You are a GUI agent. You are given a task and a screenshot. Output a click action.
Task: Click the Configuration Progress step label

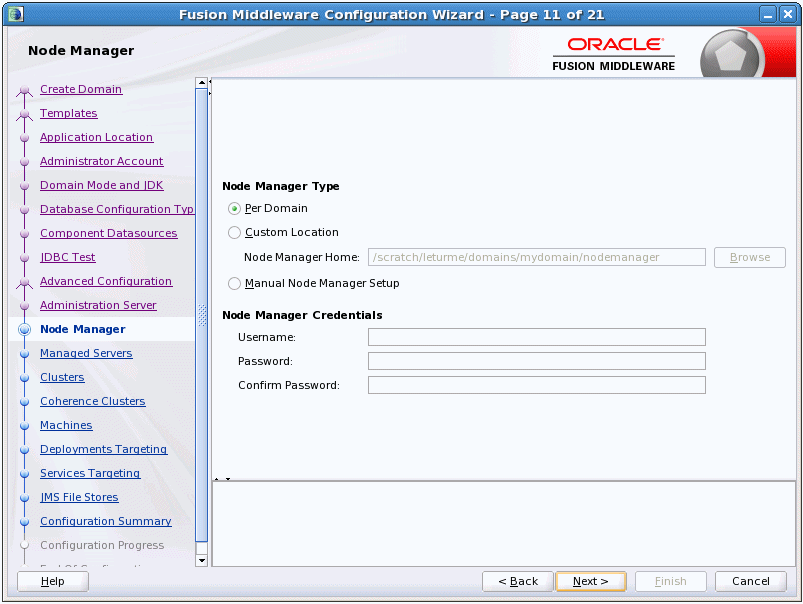pyautogui.click(x=102, y=546)
